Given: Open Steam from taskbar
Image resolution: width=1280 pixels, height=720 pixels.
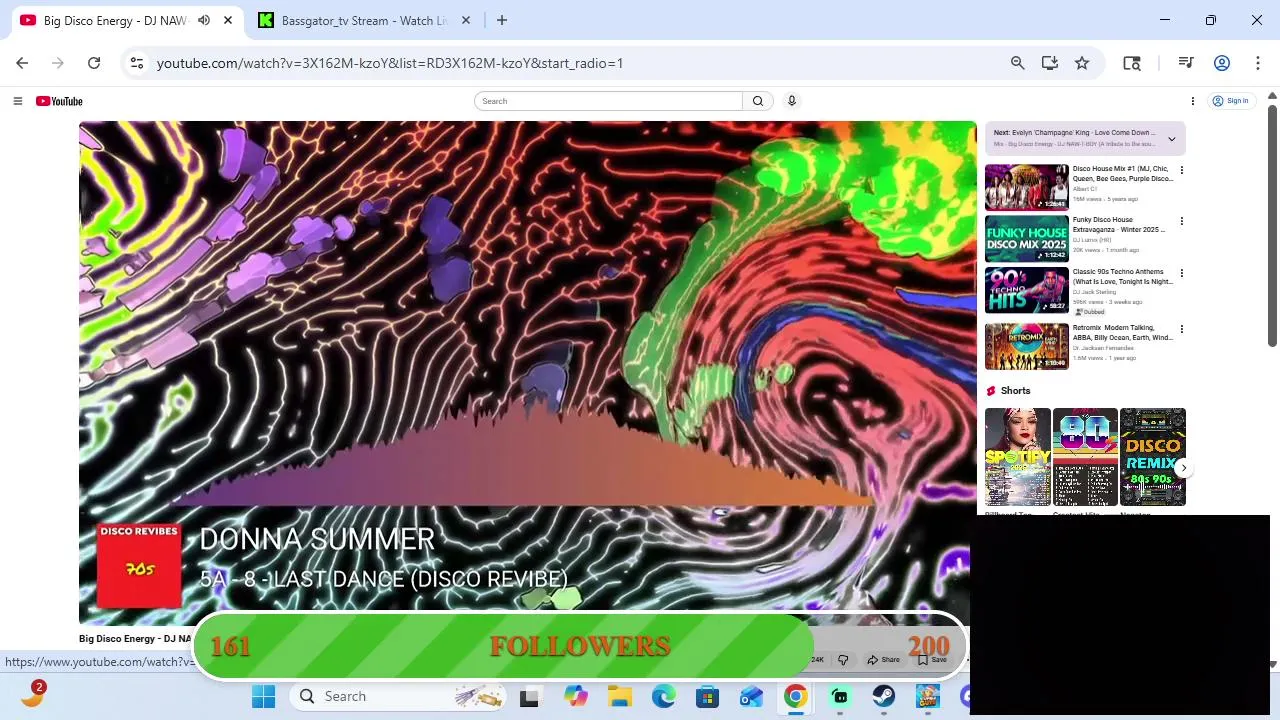Looking at the screenshot, I should [x=884, y=696].
